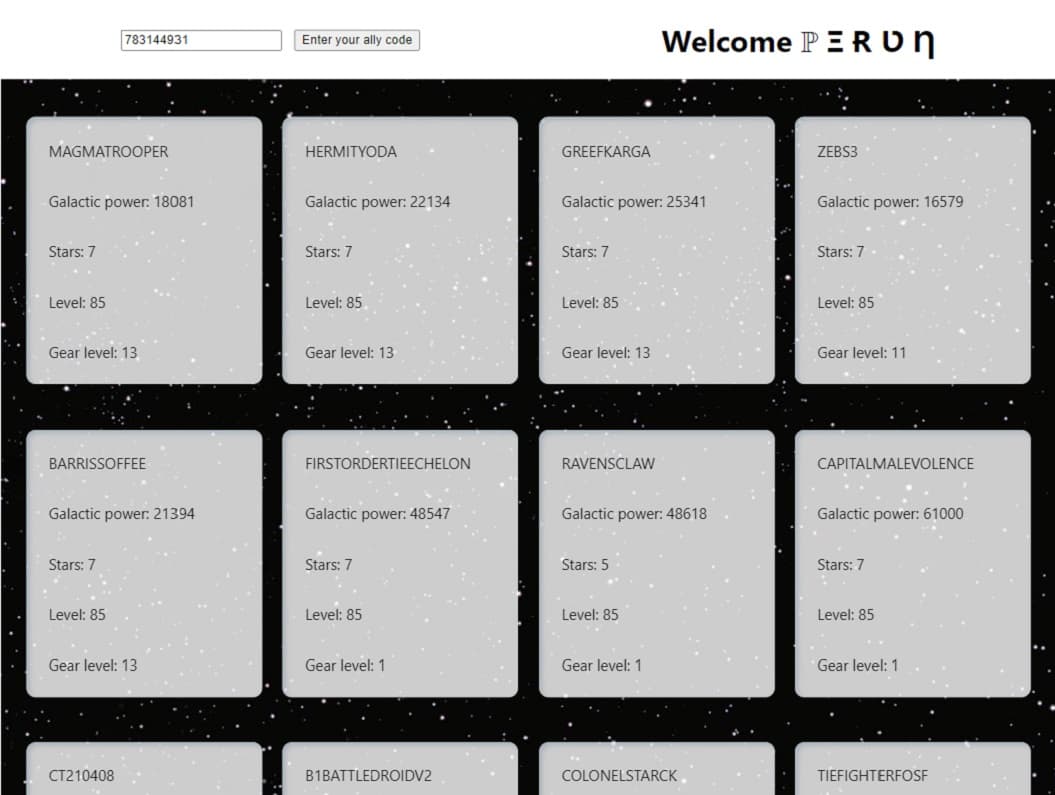This screenshot has height=795, width=1055.
Task: Click the "Enter your ally code" button
Action: (357, 40)
